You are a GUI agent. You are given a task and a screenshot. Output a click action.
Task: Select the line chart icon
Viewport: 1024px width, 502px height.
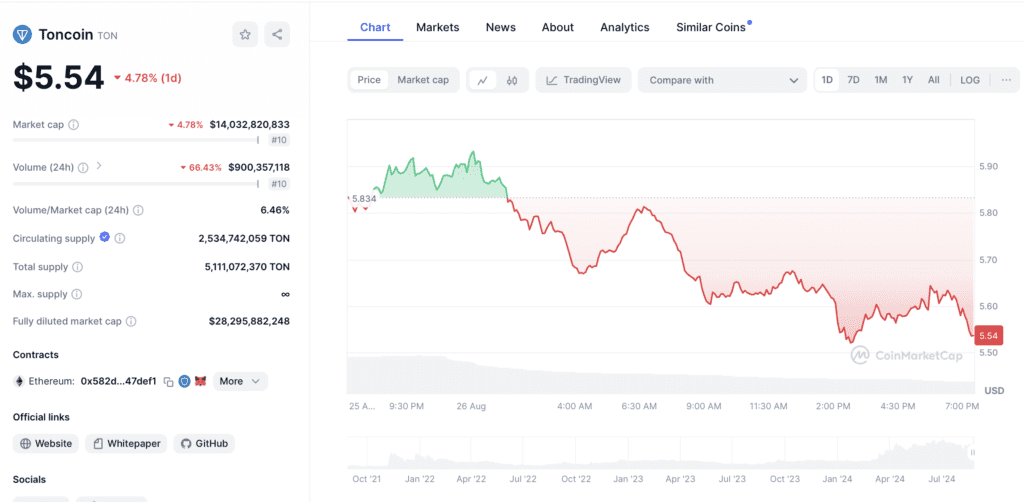483,80
